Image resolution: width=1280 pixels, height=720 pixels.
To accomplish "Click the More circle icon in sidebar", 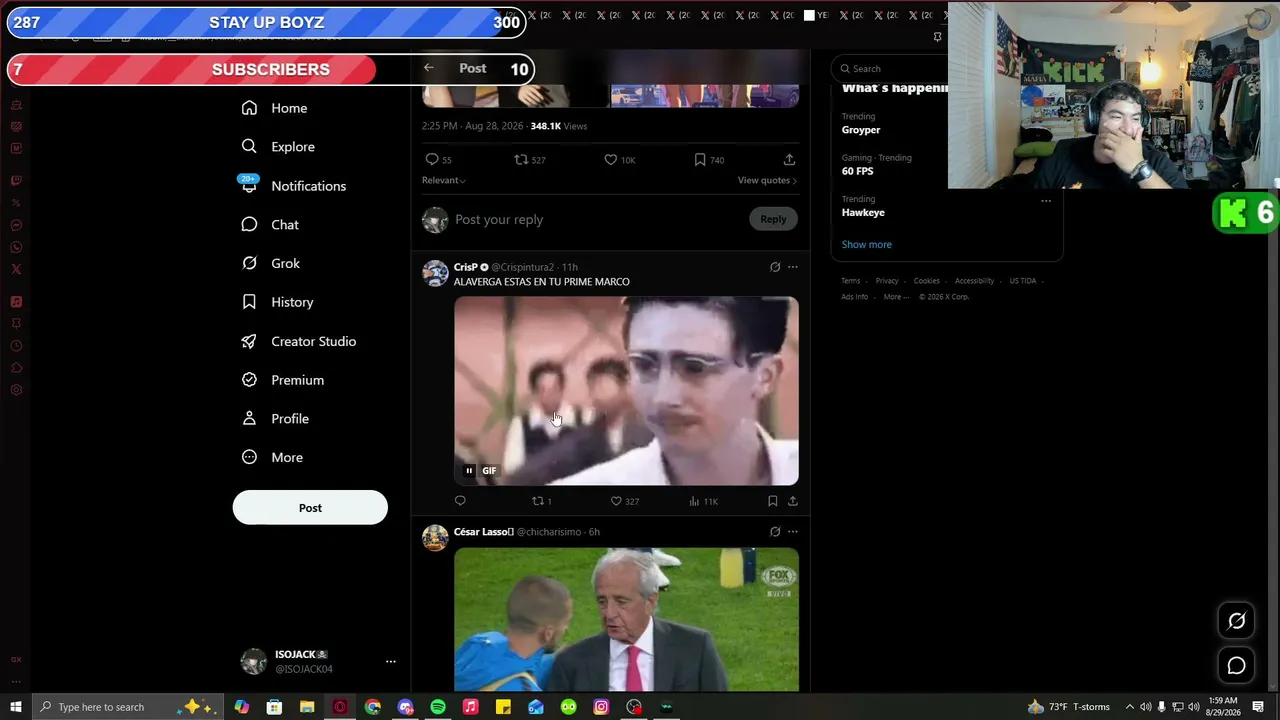I will coord(249,457).
